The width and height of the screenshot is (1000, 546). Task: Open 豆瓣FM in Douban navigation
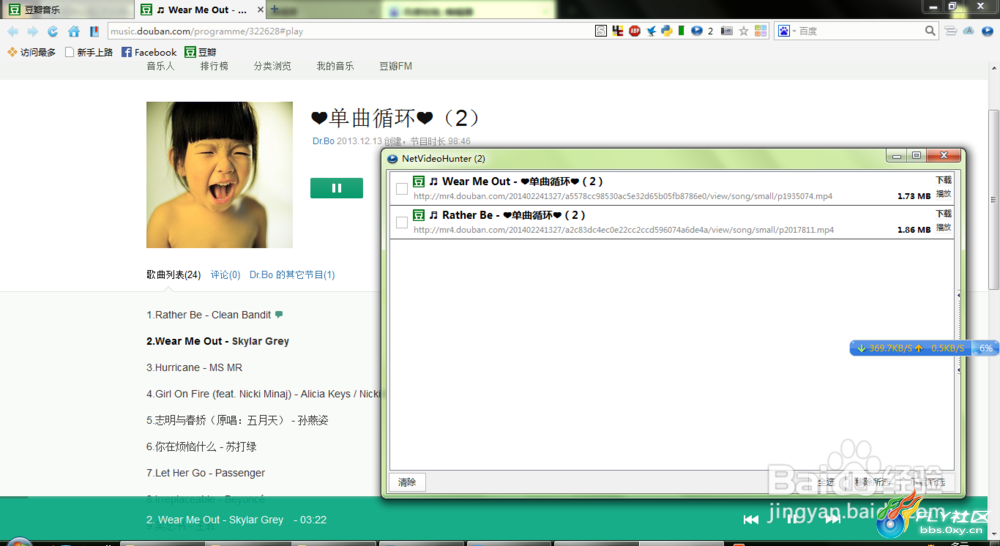click(395, 66)
